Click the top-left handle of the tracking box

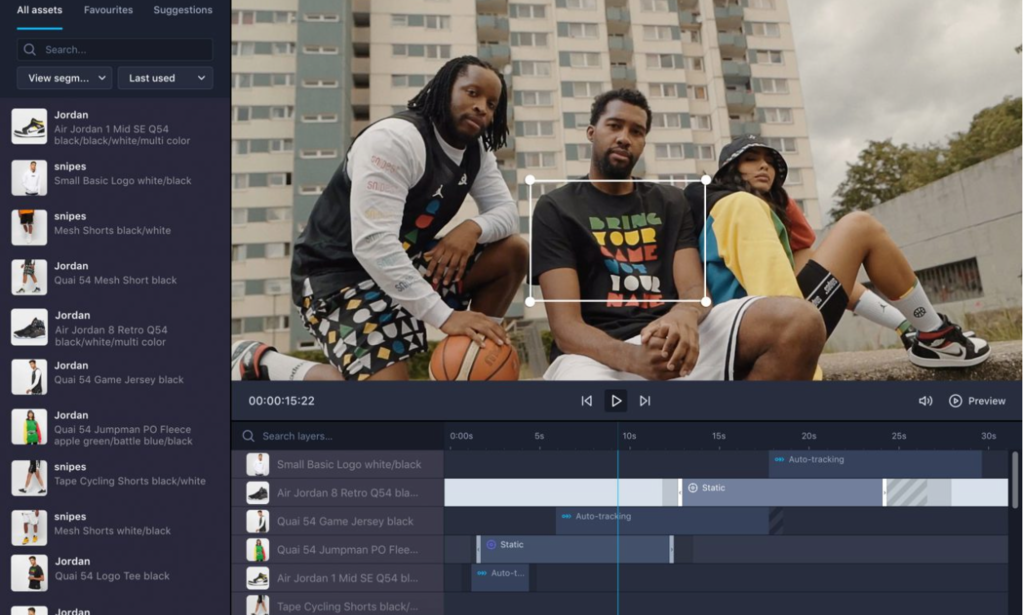coord(530,180)
